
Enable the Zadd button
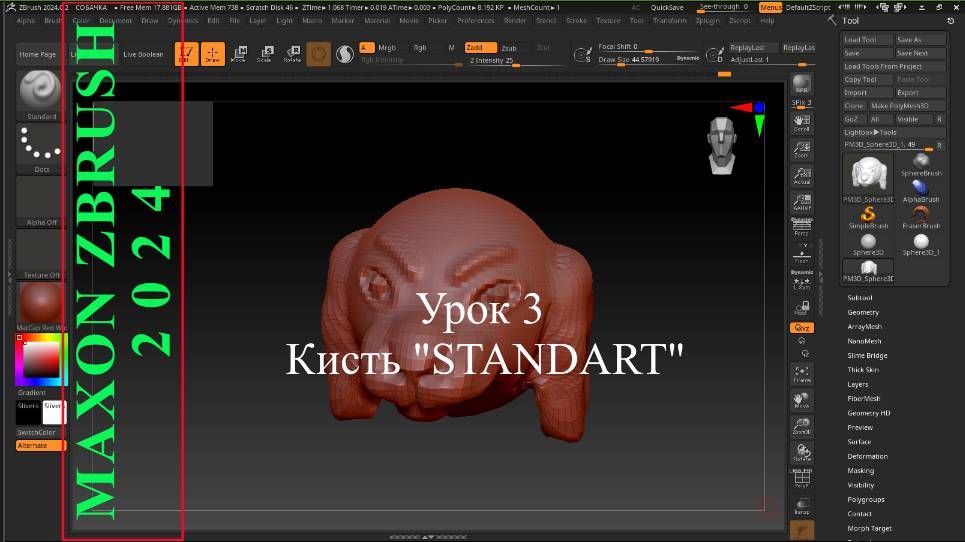(x=481, y=47)
